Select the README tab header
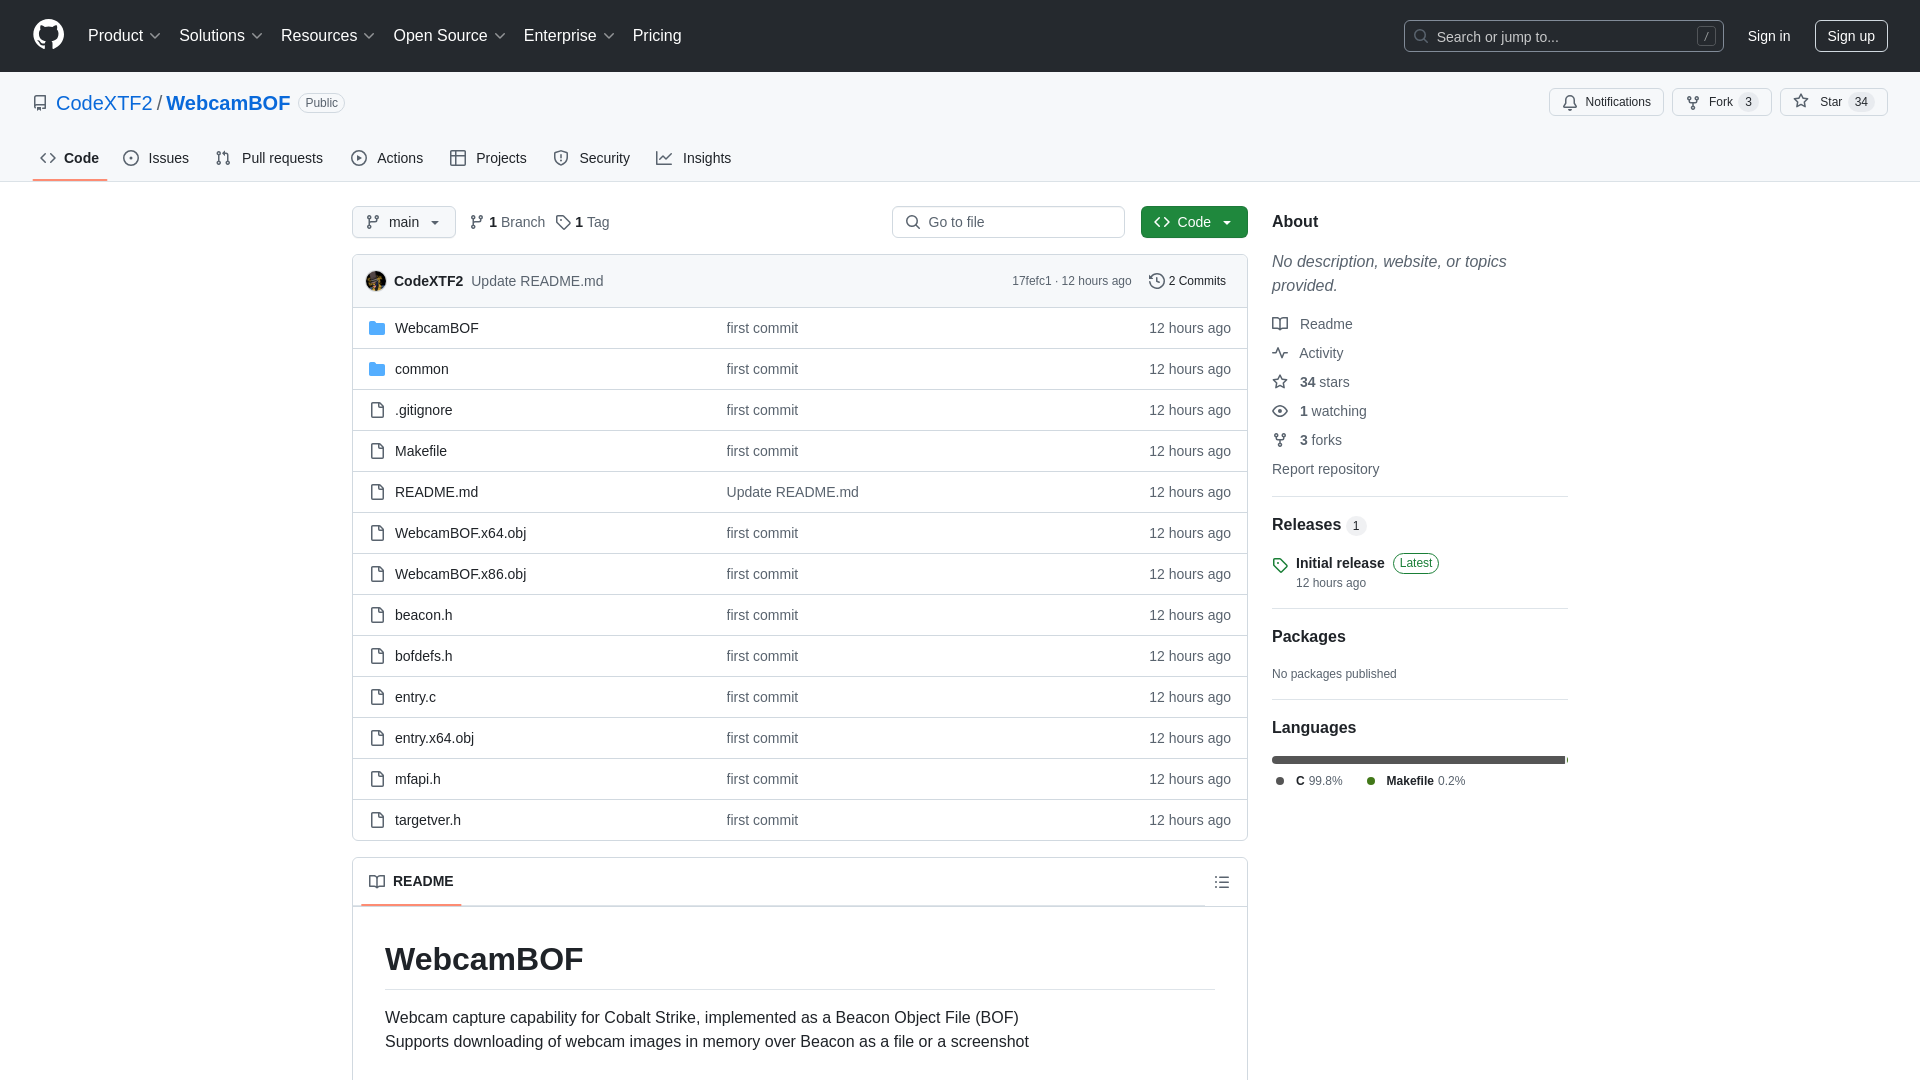 coord(411,882)
